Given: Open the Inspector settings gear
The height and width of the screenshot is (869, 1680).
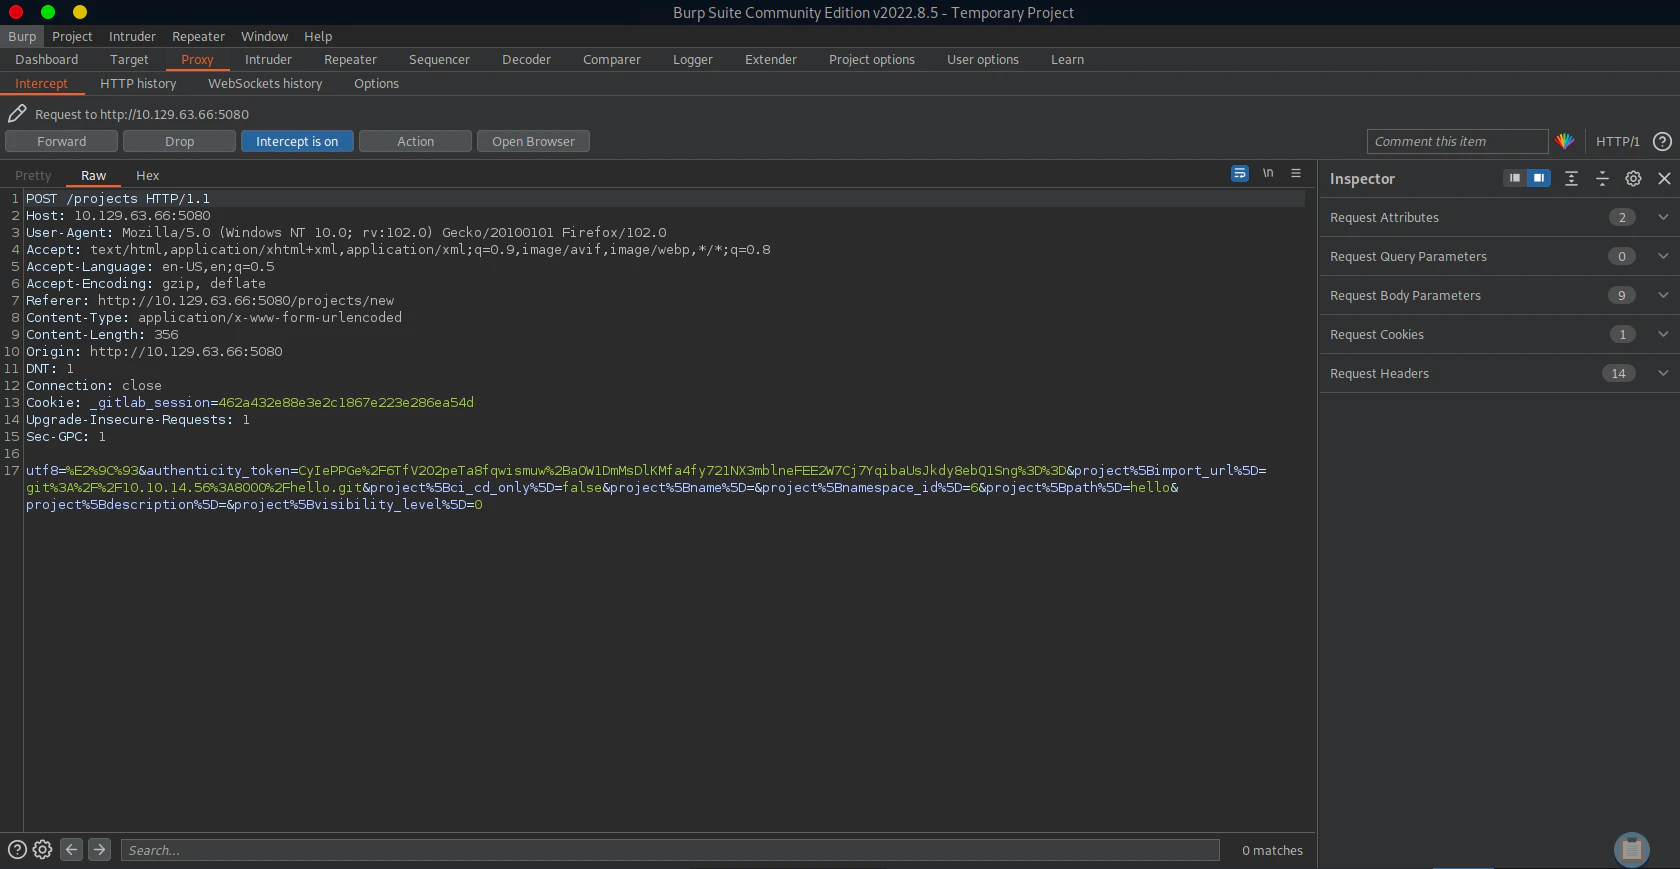Looking at the screenshot, I should coord(1633,178).
